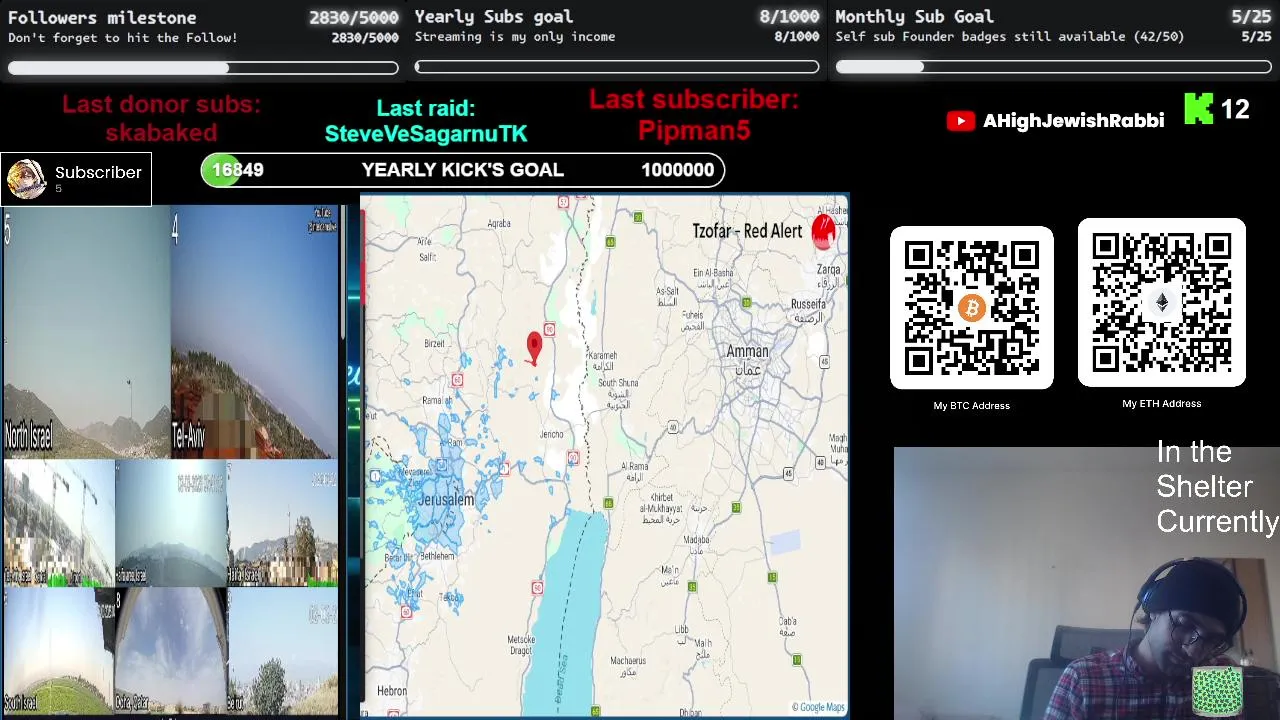The image size is (1280, 720).
Task: Click the Monthly Sub Goal progress bar
Action: tap(1053, 67)
